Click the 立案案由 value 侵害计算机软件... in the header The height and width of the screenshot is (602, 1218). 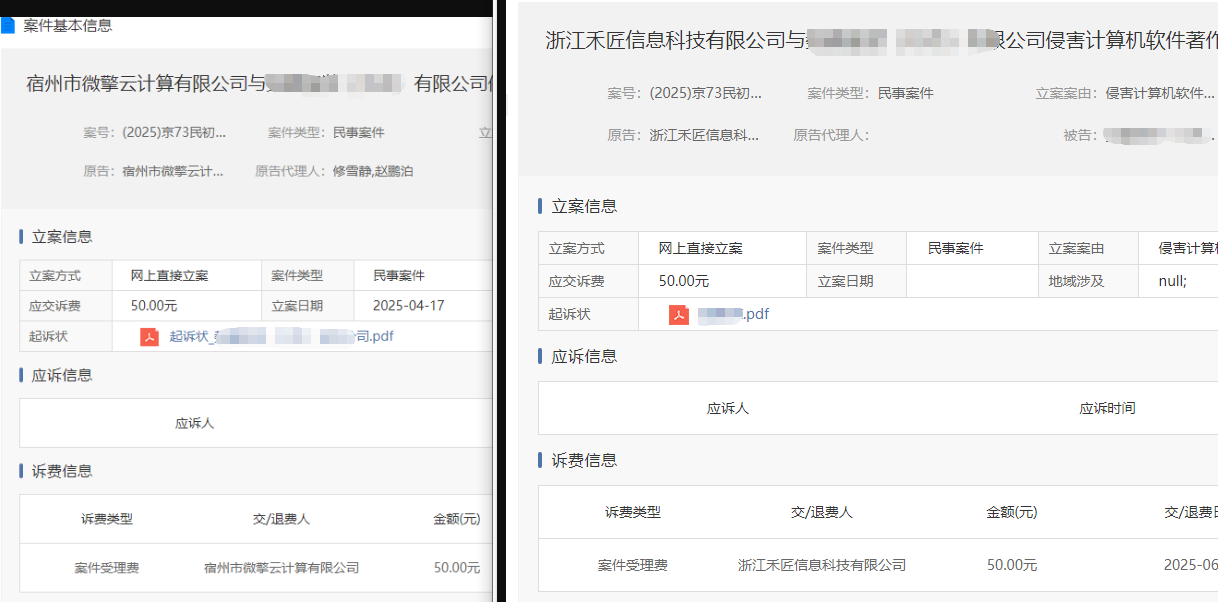[x=1160, y=93]
